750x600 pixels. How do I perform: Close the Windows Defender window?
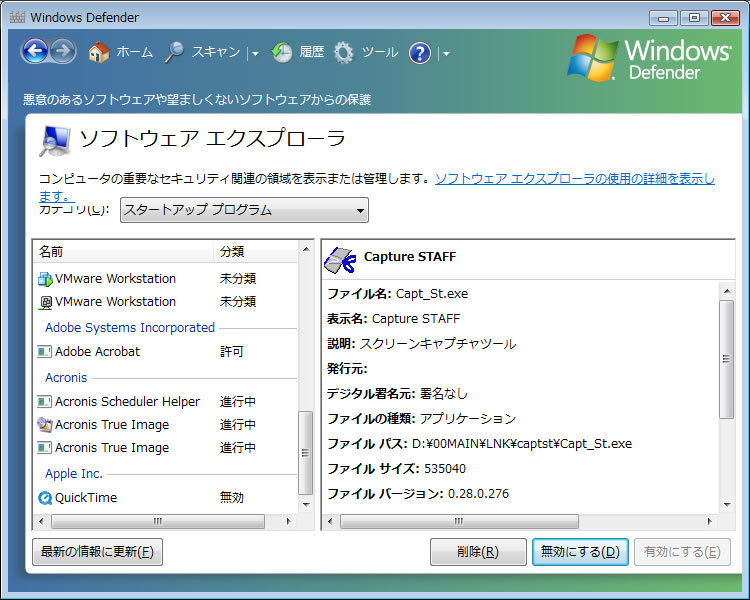tap(725, 18)
